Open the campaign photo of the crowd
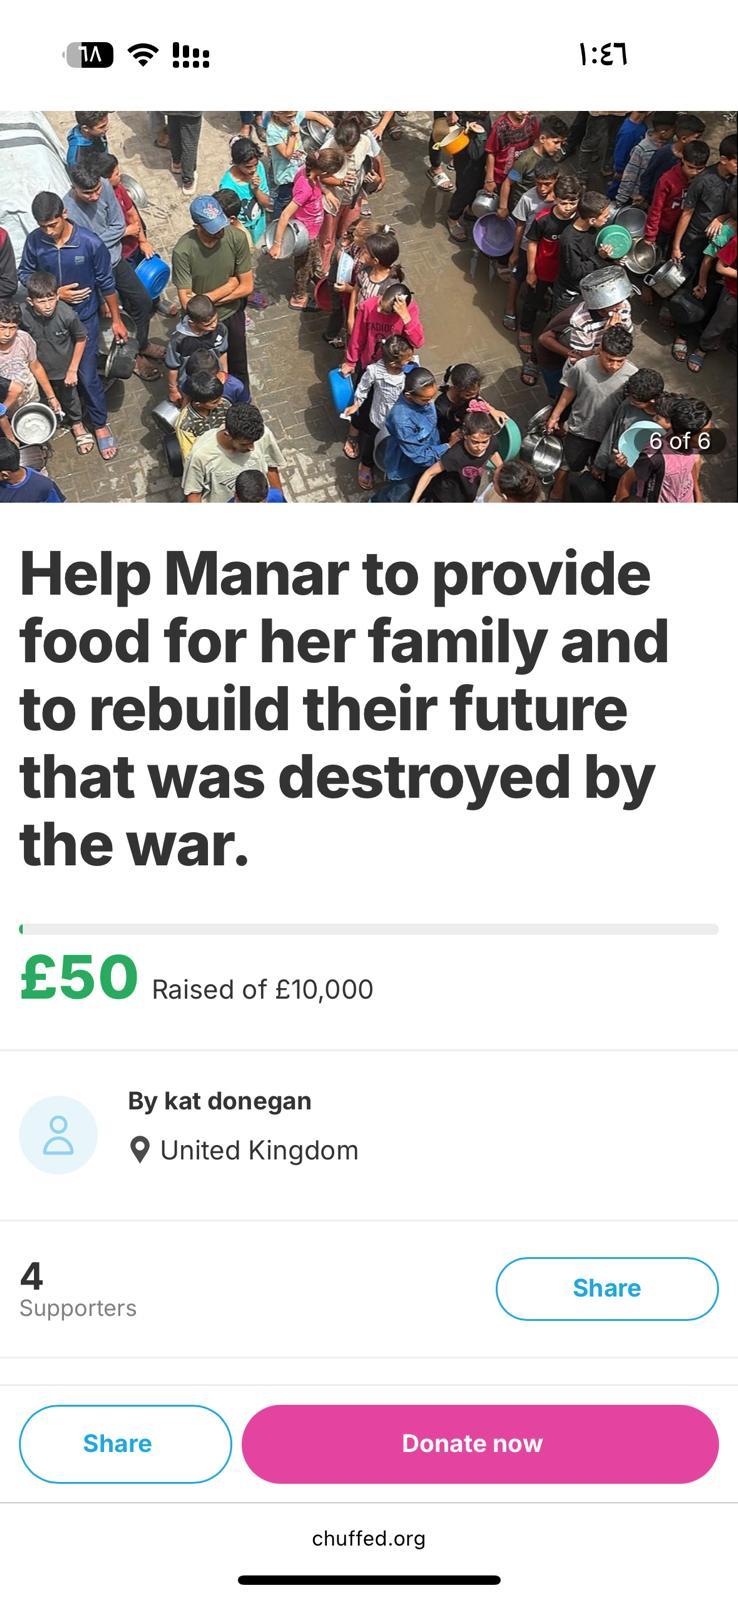738x1600 pixels. pyautogui.click(x=368, y=305)
